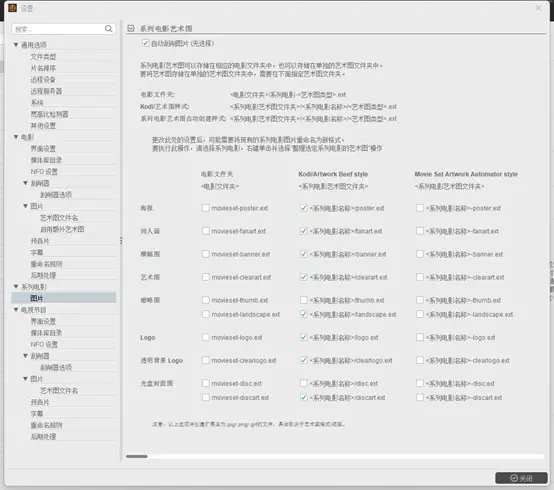Click the horizontal scrollbar thumb at the bottom

[x=137, y=456]
